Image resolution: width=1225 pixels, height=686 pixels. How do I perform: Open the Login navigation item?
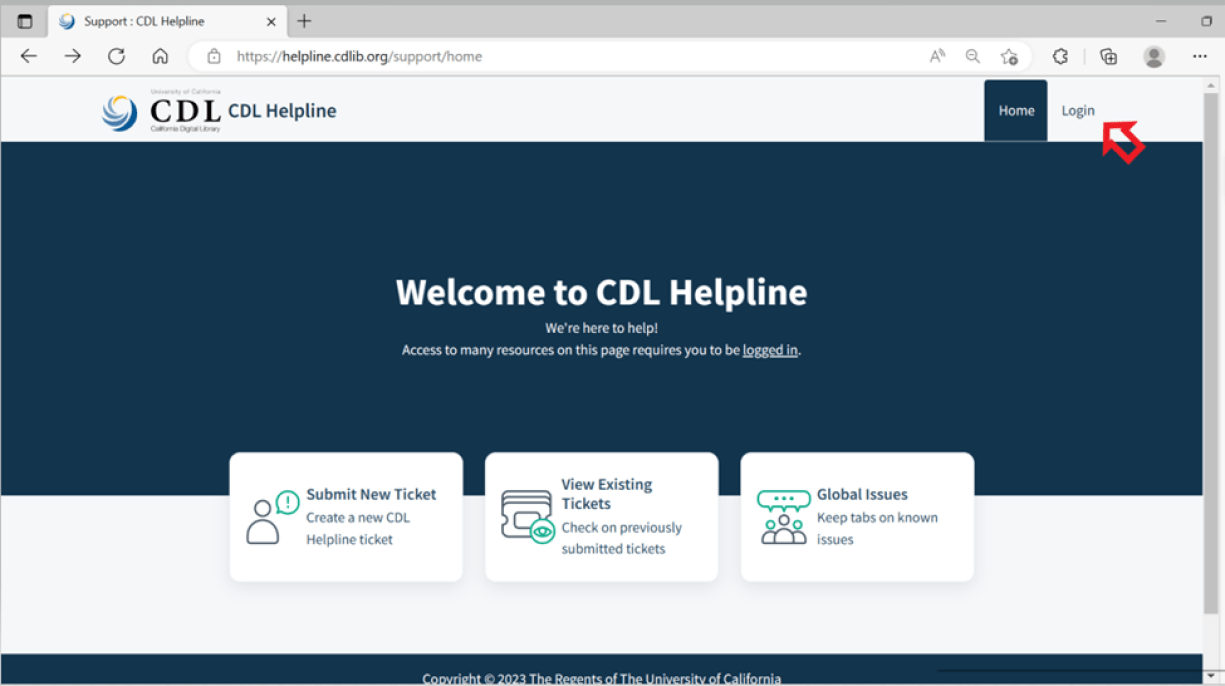1078,111
